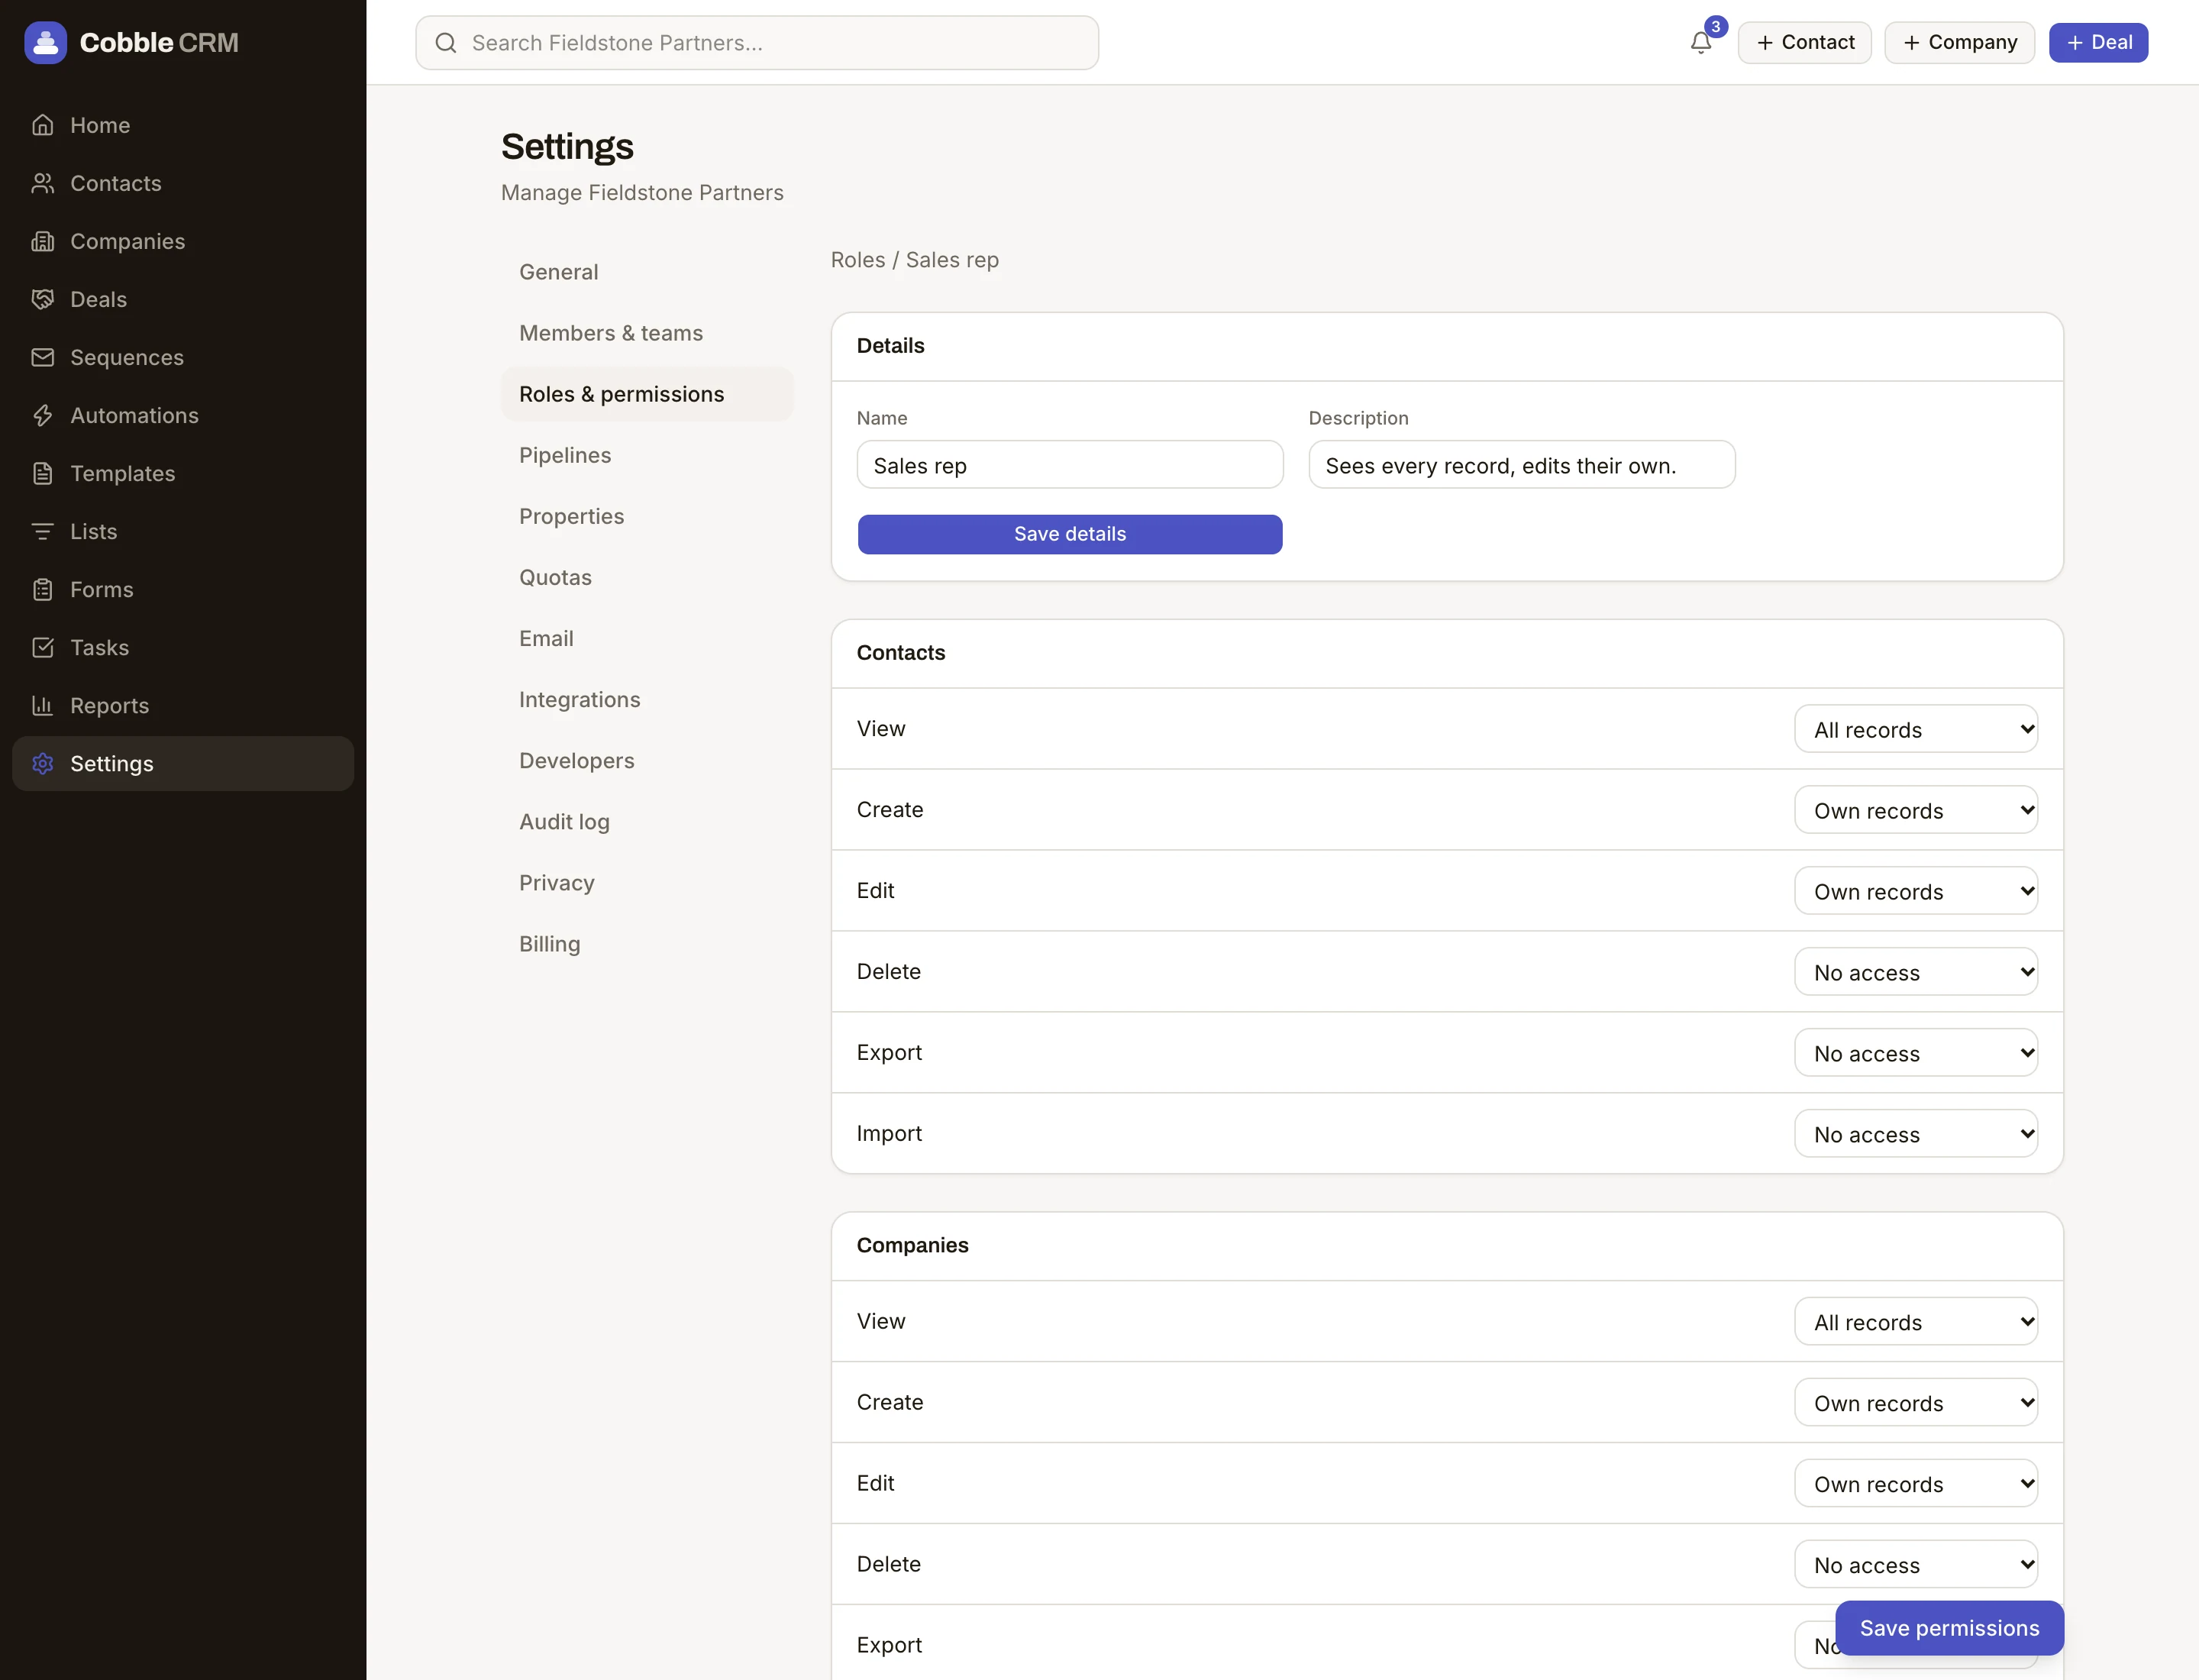
Task: Focus the role Description input field
Action: pyautogui.click(x=1521, y=465)
